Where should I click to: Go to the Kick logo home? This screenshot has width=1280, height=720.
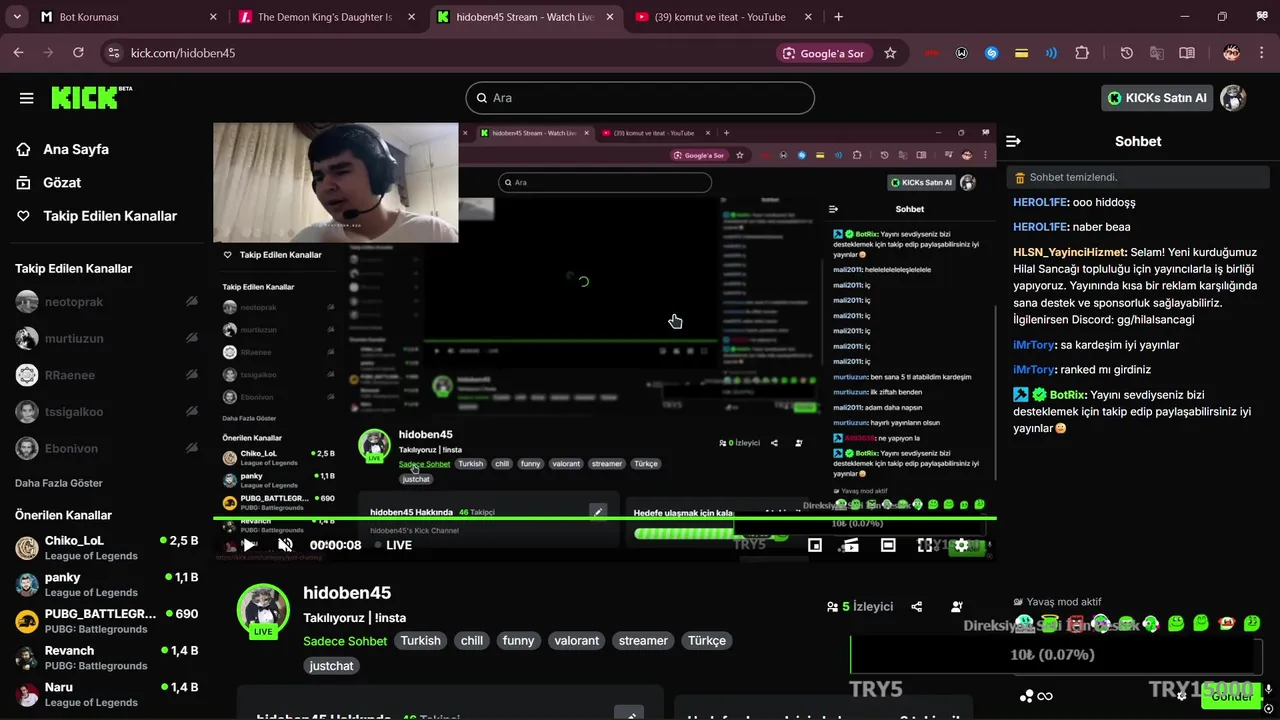click(x=91, y=97)
